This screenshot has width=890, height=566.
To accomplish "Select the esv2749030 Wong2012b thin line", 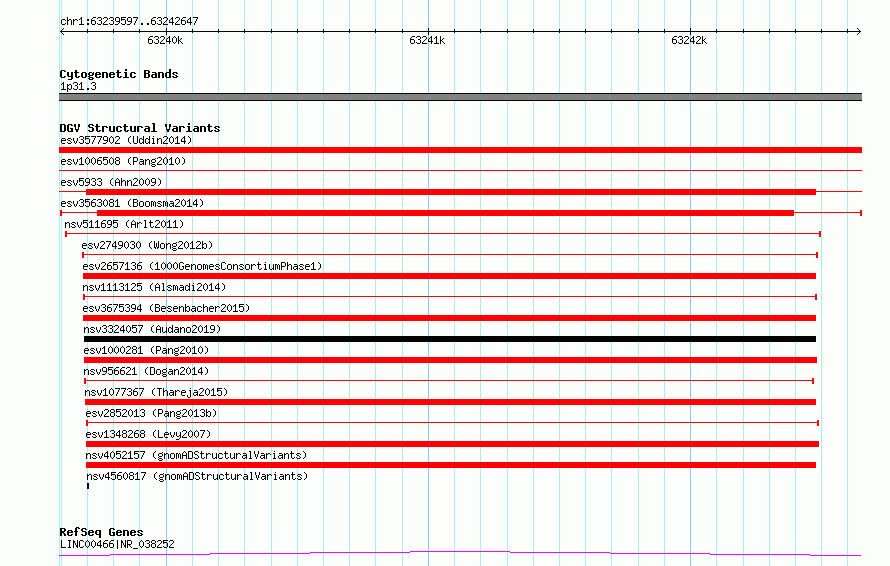I will 450,255.
